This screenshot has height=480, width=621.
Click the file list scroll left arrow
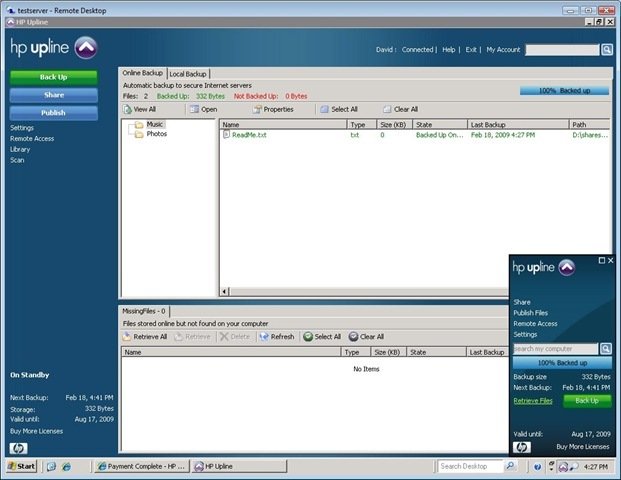(224, 292)
